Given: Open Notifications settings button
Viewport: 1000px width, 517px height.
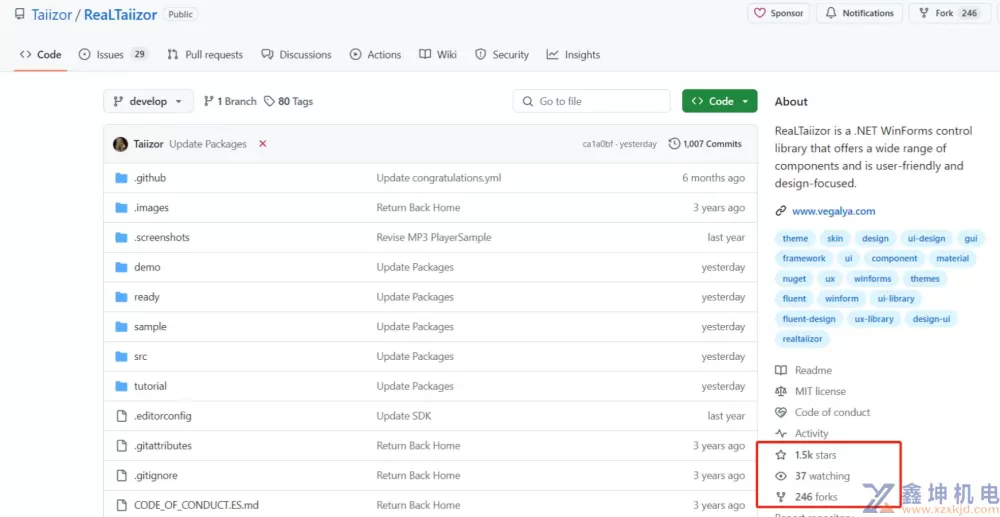Looking at the screenshot, I should (x=860, y=13).
